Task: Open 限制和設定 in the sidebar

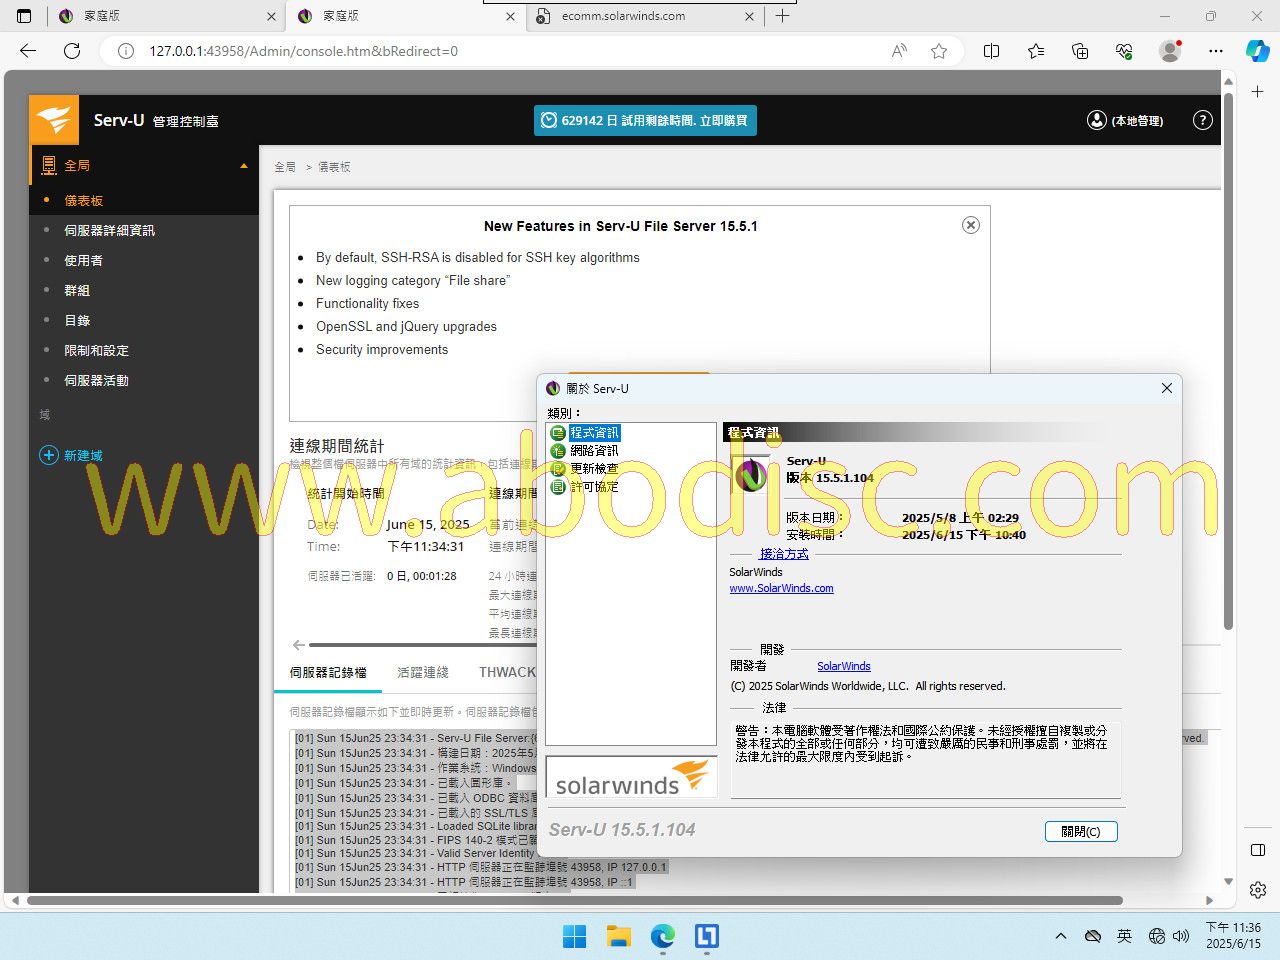Action: tap(97, 350)
